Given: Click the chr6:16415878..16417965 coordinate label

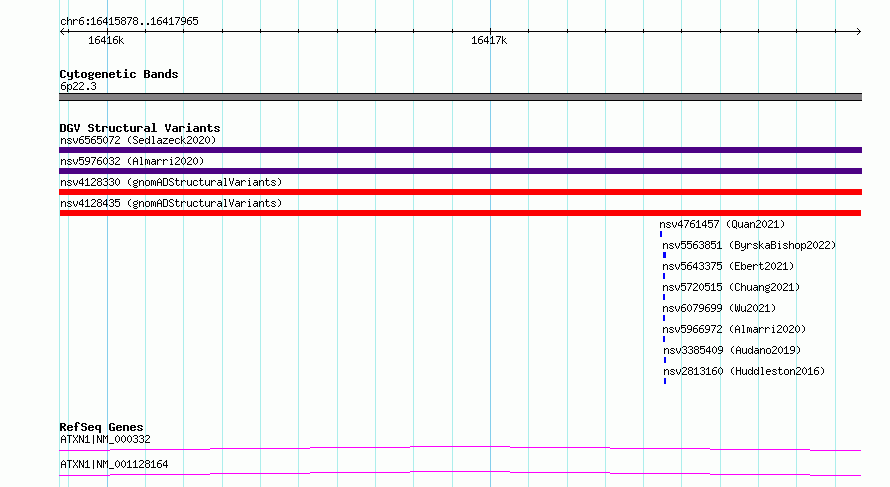Looking at the screenshot, I should click(129, 21).
